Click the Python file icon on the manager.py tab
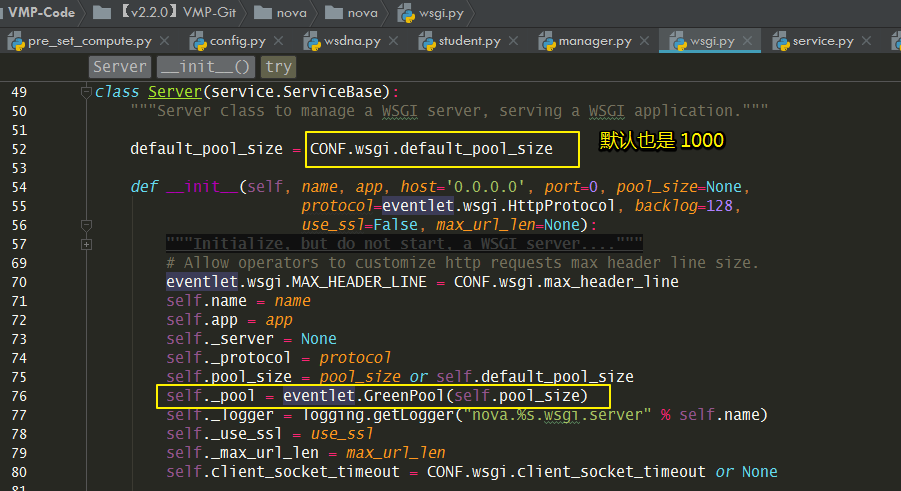Image resolution: width=901 pixels, height=491 pixels. coord(547,41)
